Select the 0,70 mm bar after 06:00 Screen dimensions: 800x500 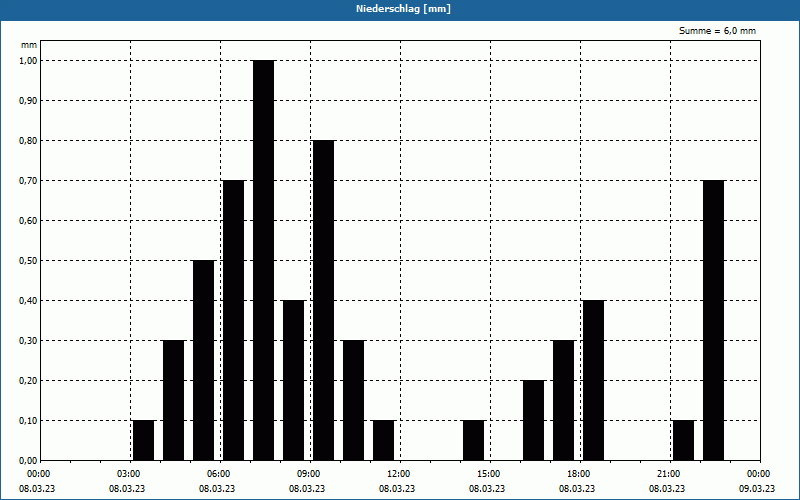[234, 320]
